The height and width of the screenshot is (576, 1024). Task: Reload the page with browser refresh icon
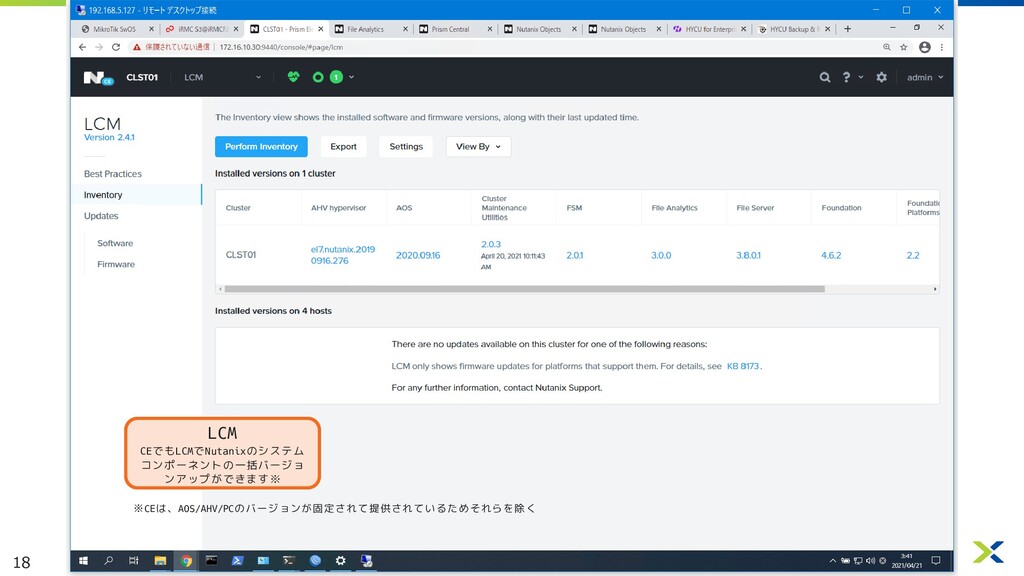116,47
